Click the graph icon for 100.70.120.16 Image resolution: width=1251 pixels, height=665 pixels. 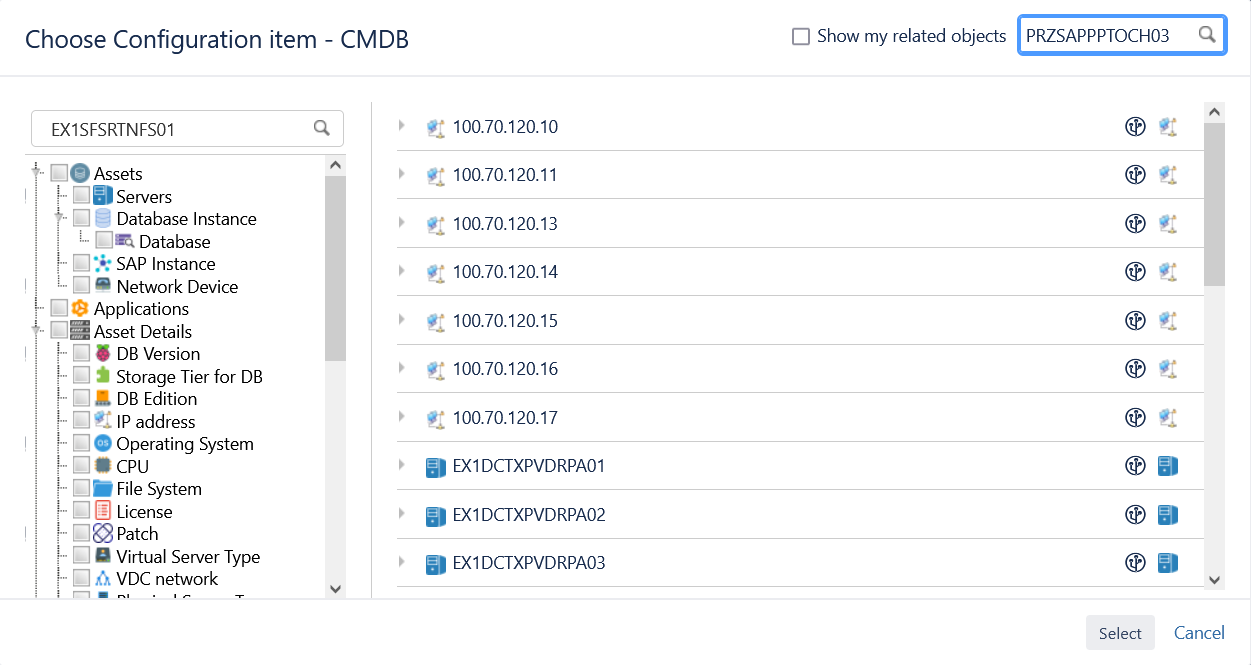(1135, 369)
